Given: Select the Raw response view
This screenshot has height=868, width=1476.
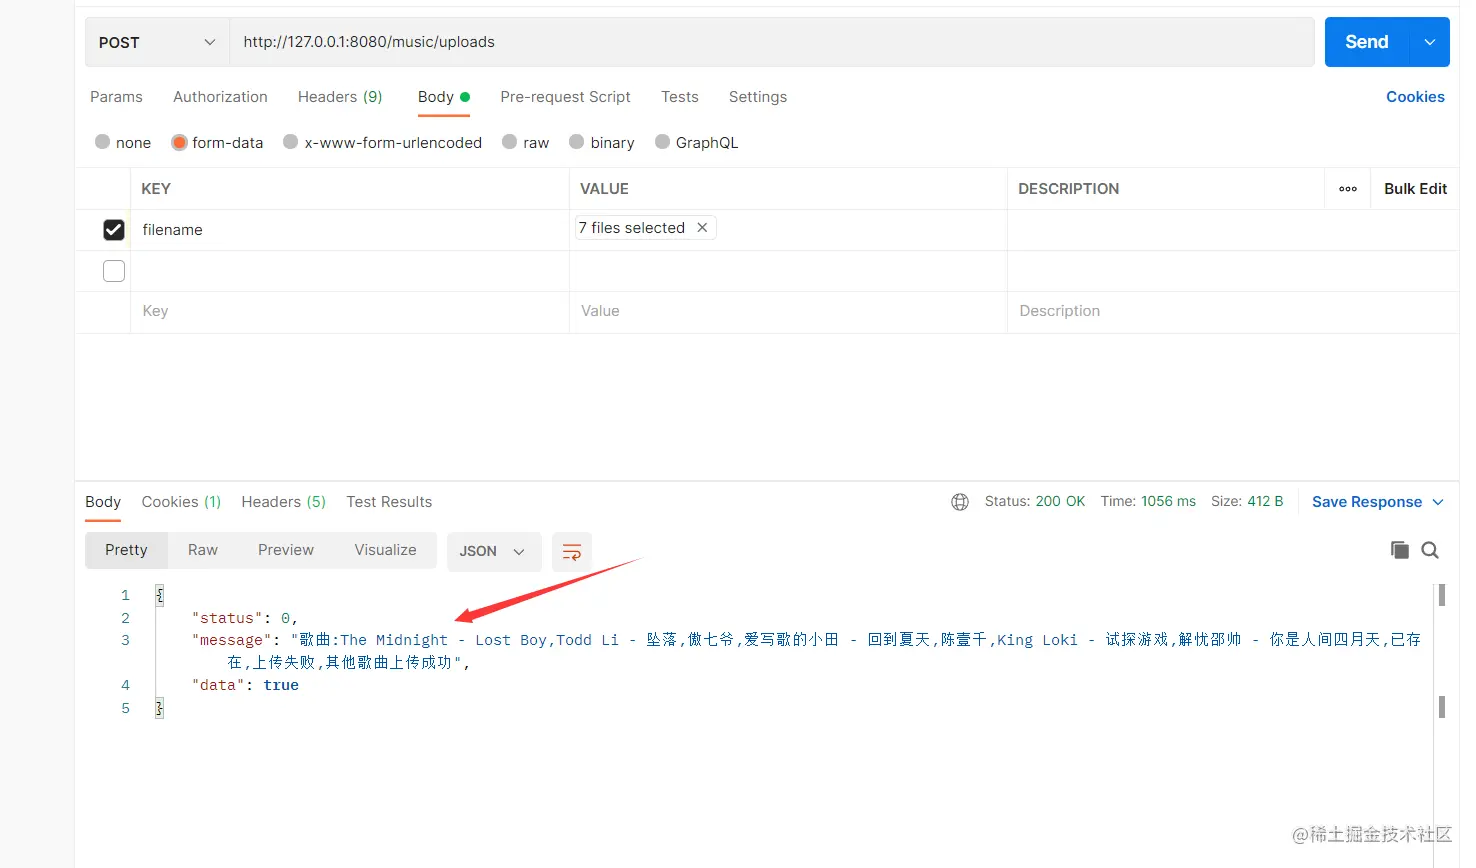Looking at the screenshot, I should (x=203, y=550).
